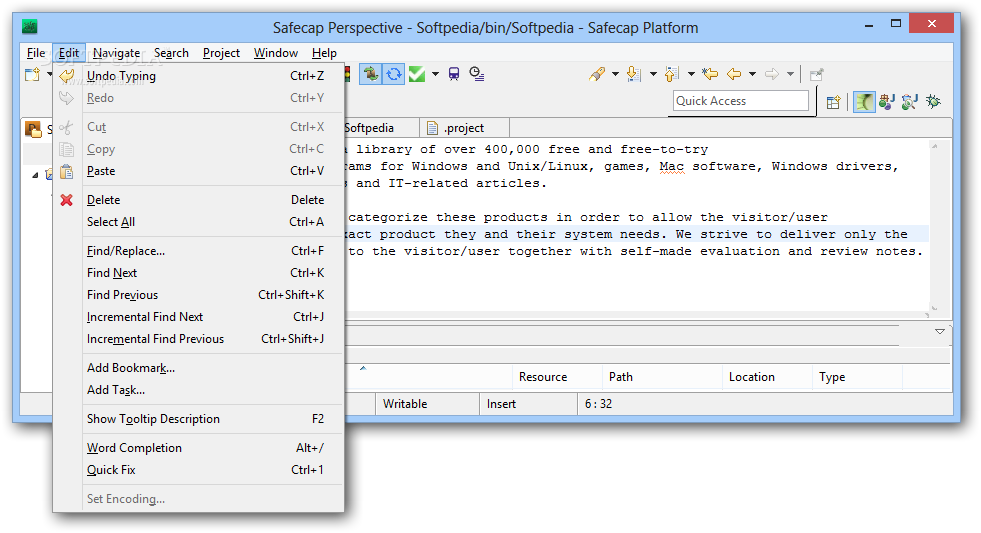Select Cut in the Edit menu
The height and width of the screenshot is (533, 981).
pos(198,126)
